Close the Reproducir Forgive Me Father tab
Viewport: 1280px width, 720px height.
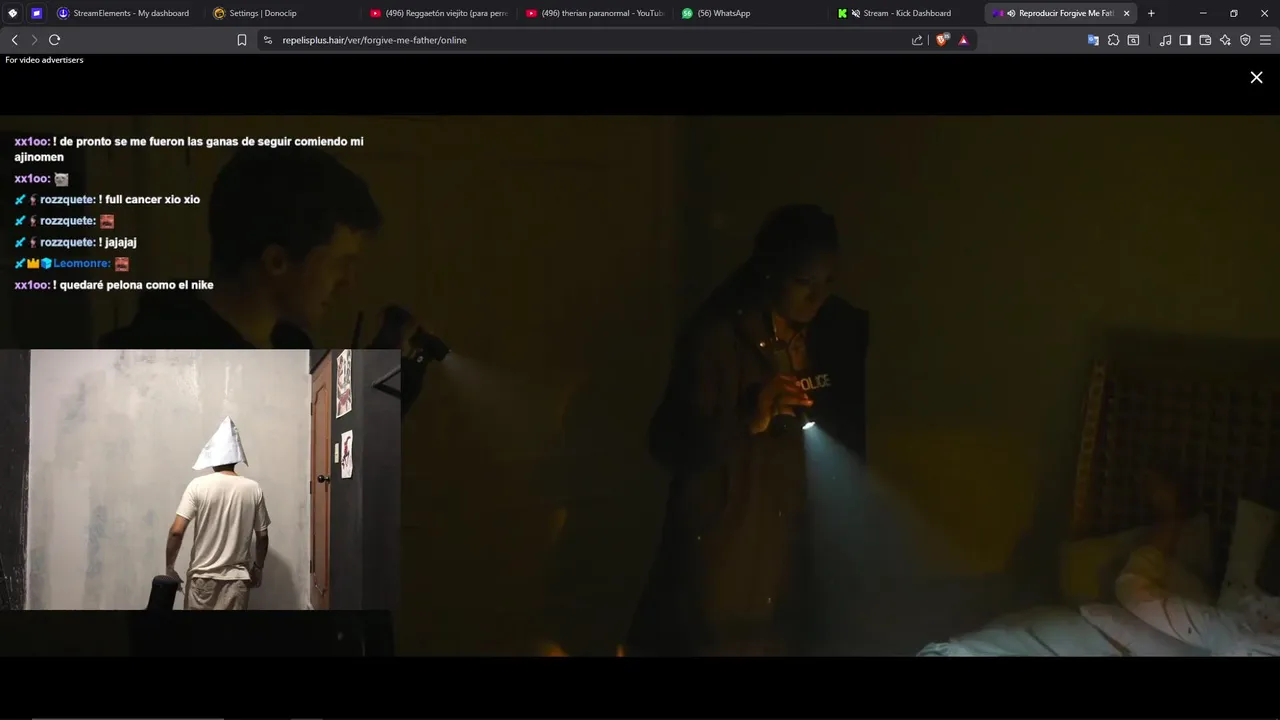[x=1126, y=13]
